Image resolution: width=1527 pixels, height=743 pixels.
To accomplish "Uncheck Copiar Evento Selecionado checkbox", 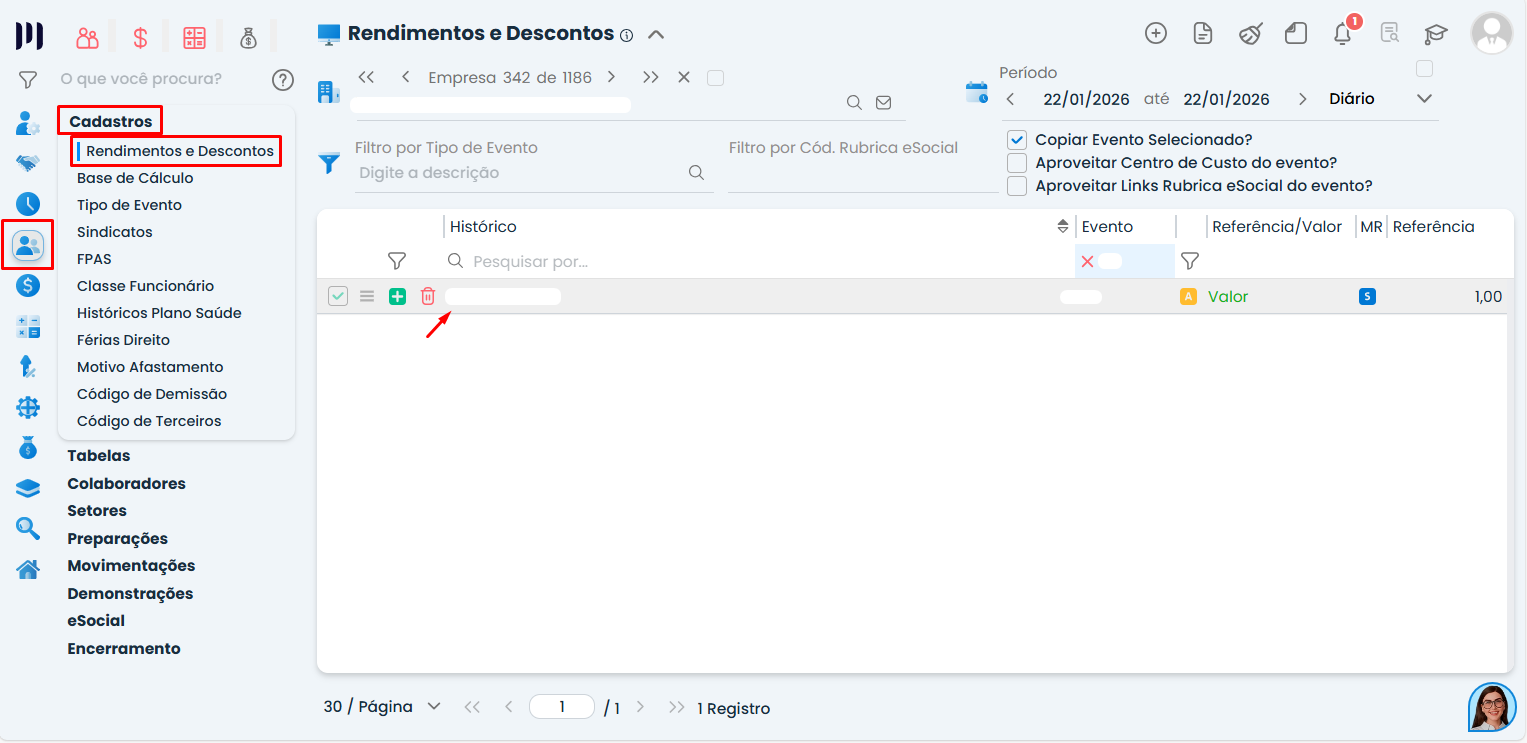I will coord(1017,140).
